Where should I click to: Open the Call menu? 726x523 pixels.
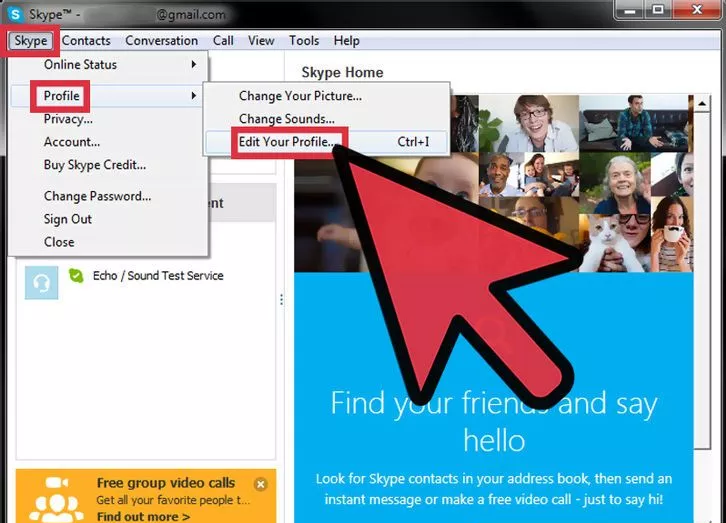point(223,41)
